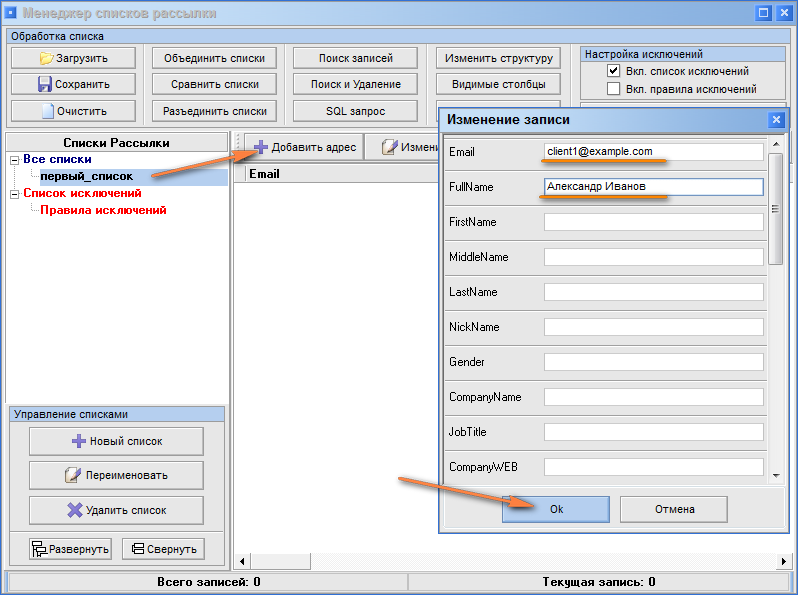The height and width of the screenshot is (595, 798).
Task: Enable the Вкл. правила исключений checkbox
Action: pyautogui.click(x=614, y=89)
